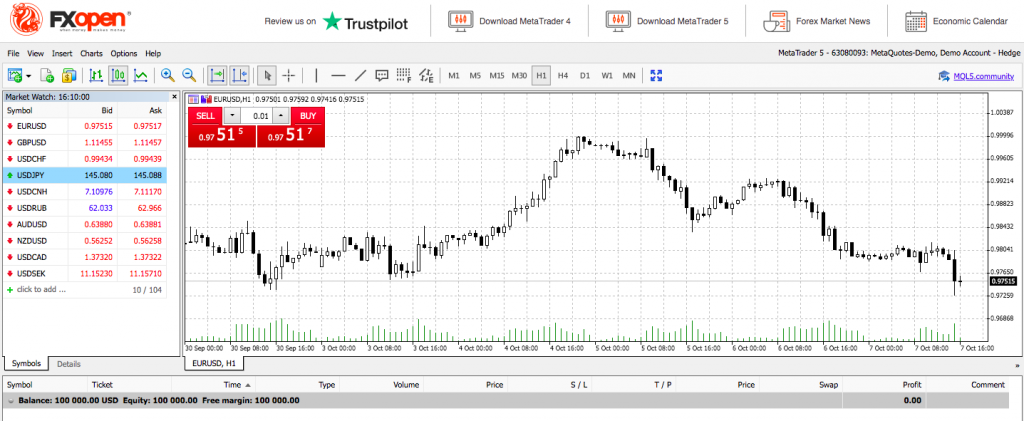The image size is (1024, 421).
Task: Select the bar chart display icon
Action: 96,75
